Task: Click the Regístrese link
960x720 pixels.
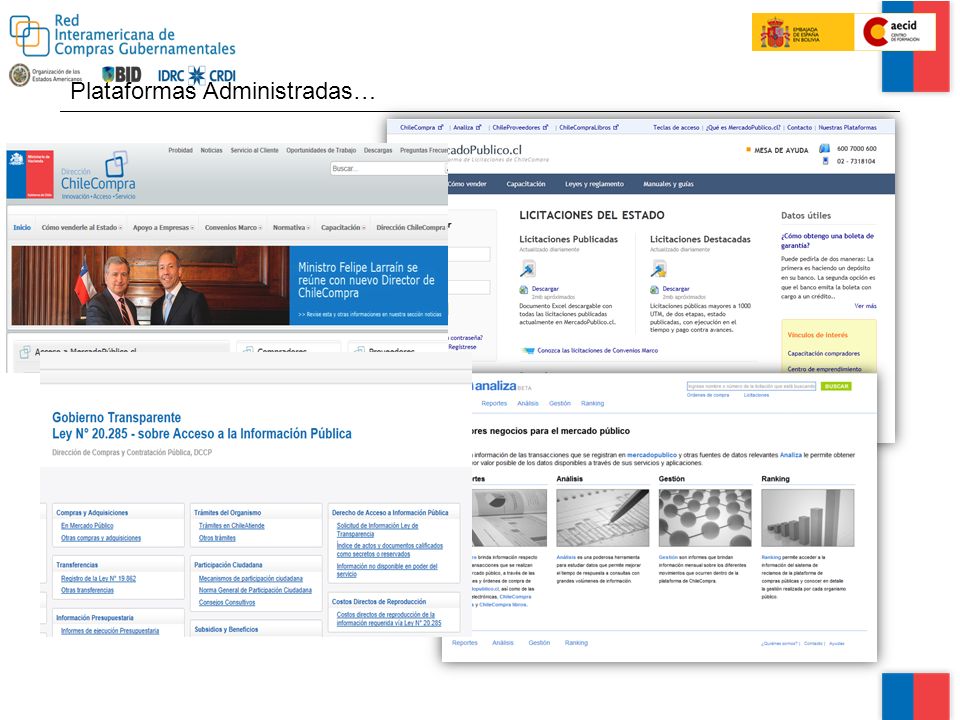Action: point(462,347)
